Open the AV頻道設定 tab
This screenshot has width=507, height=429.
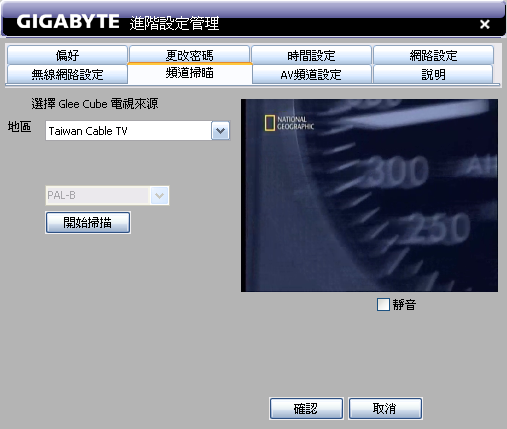[311, 74]
